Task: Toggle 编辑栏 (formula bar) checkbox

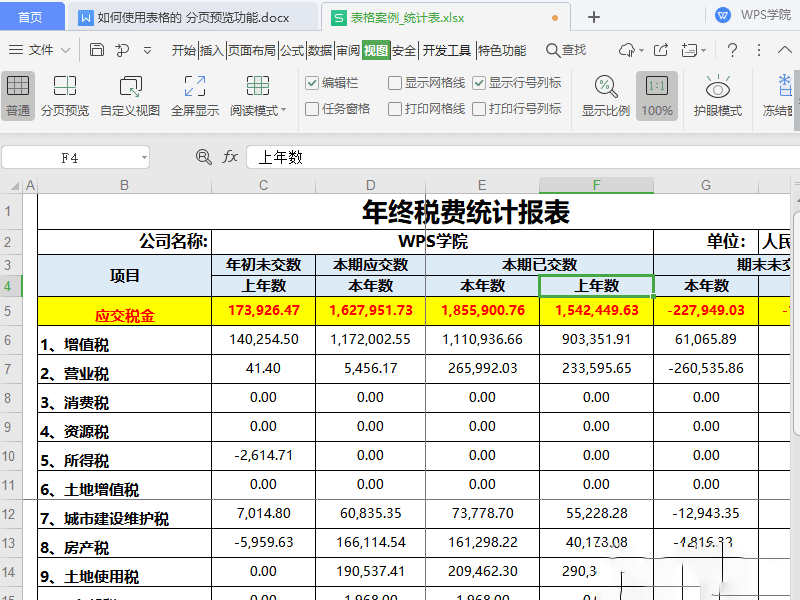Action: (311, 83)
